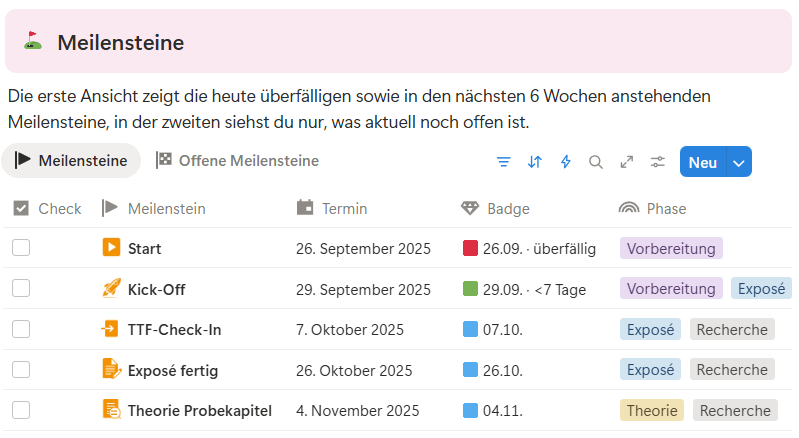Switch to the Offene Meilensteine view tab

[237, 160]
